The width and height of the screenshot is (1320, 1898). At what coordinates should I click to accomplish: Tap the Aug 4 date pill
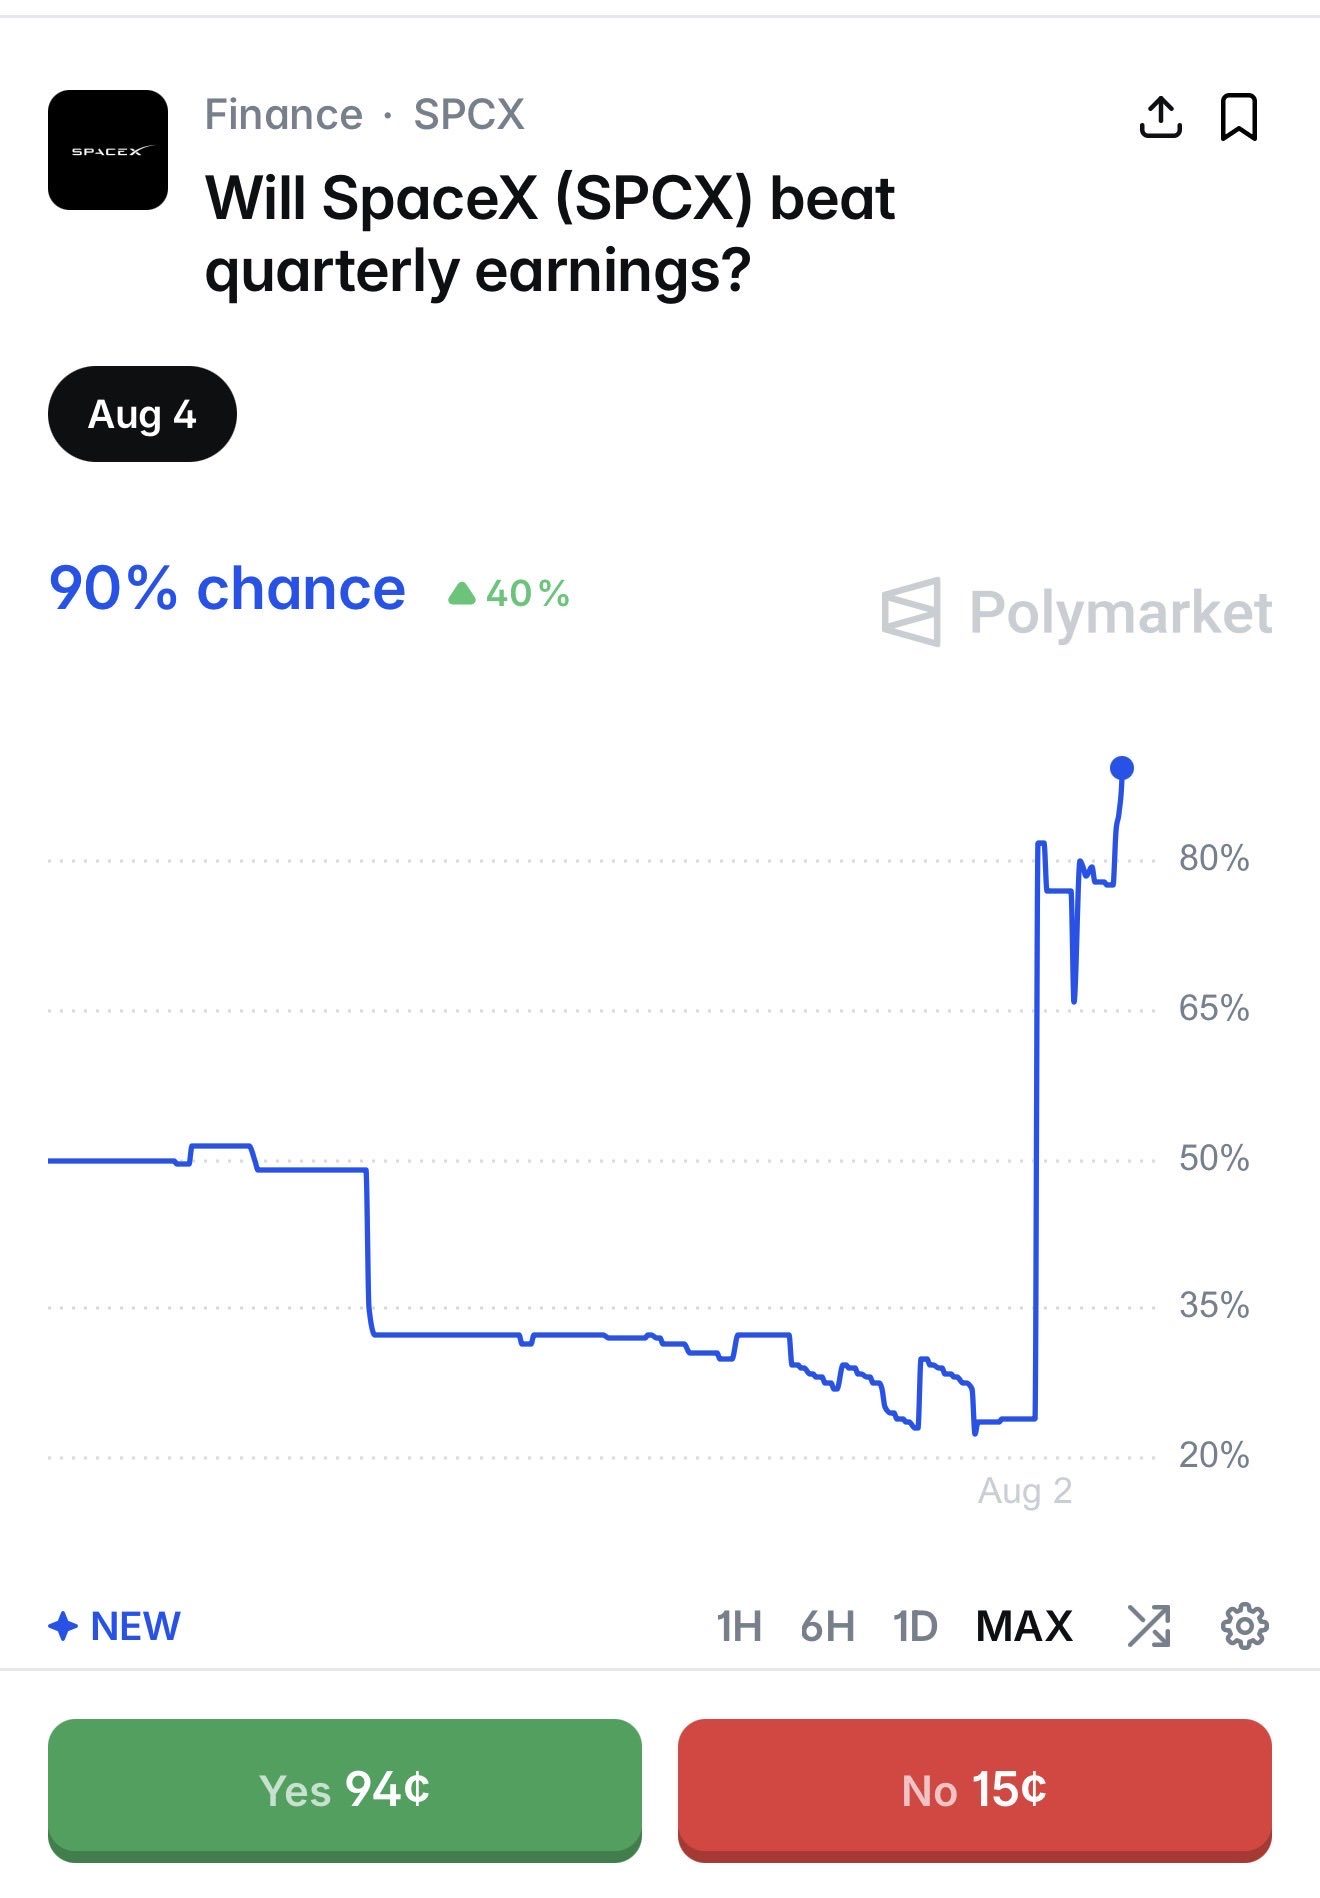[x=142, y=414]
